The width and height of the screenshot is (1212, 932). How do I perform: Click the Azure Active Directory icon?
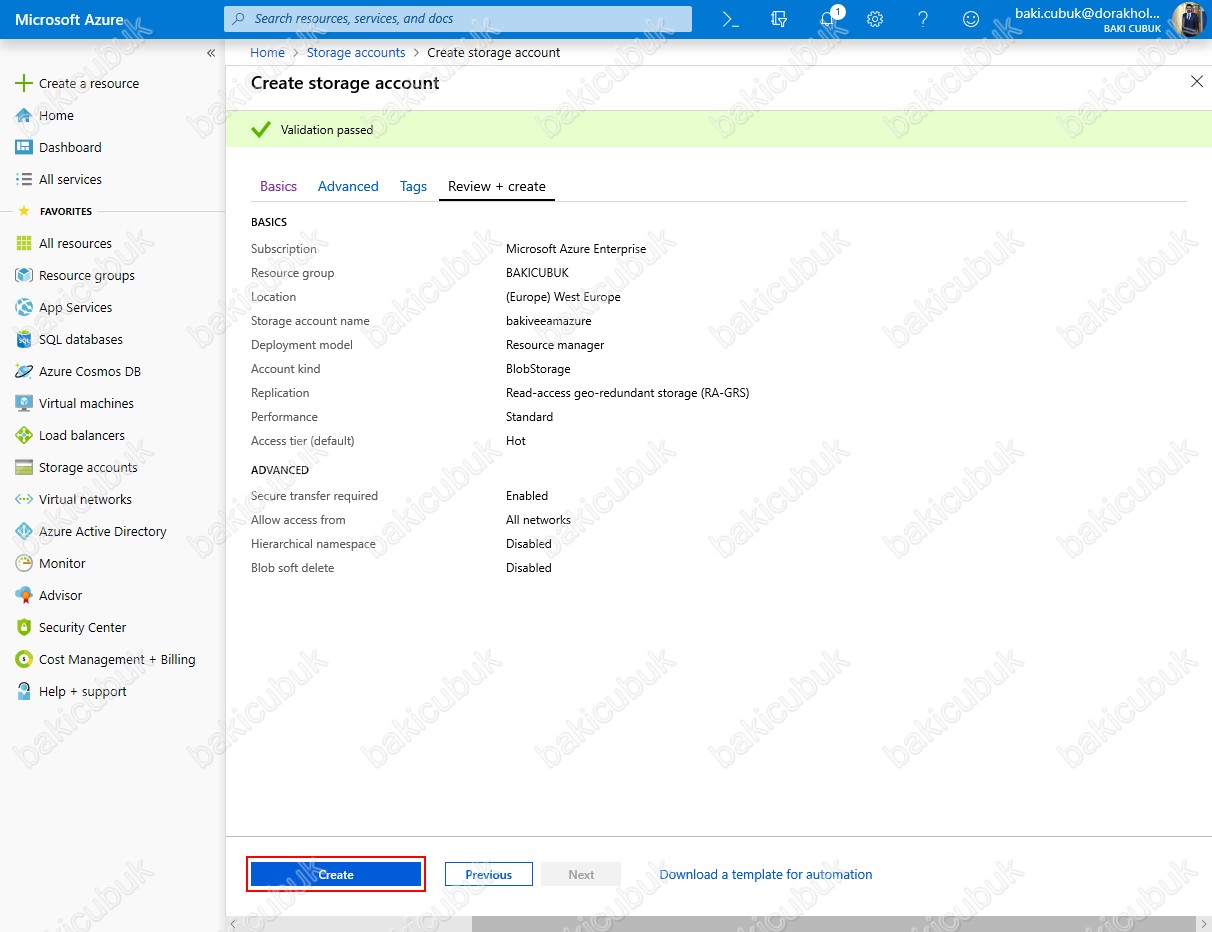(24, 531)
